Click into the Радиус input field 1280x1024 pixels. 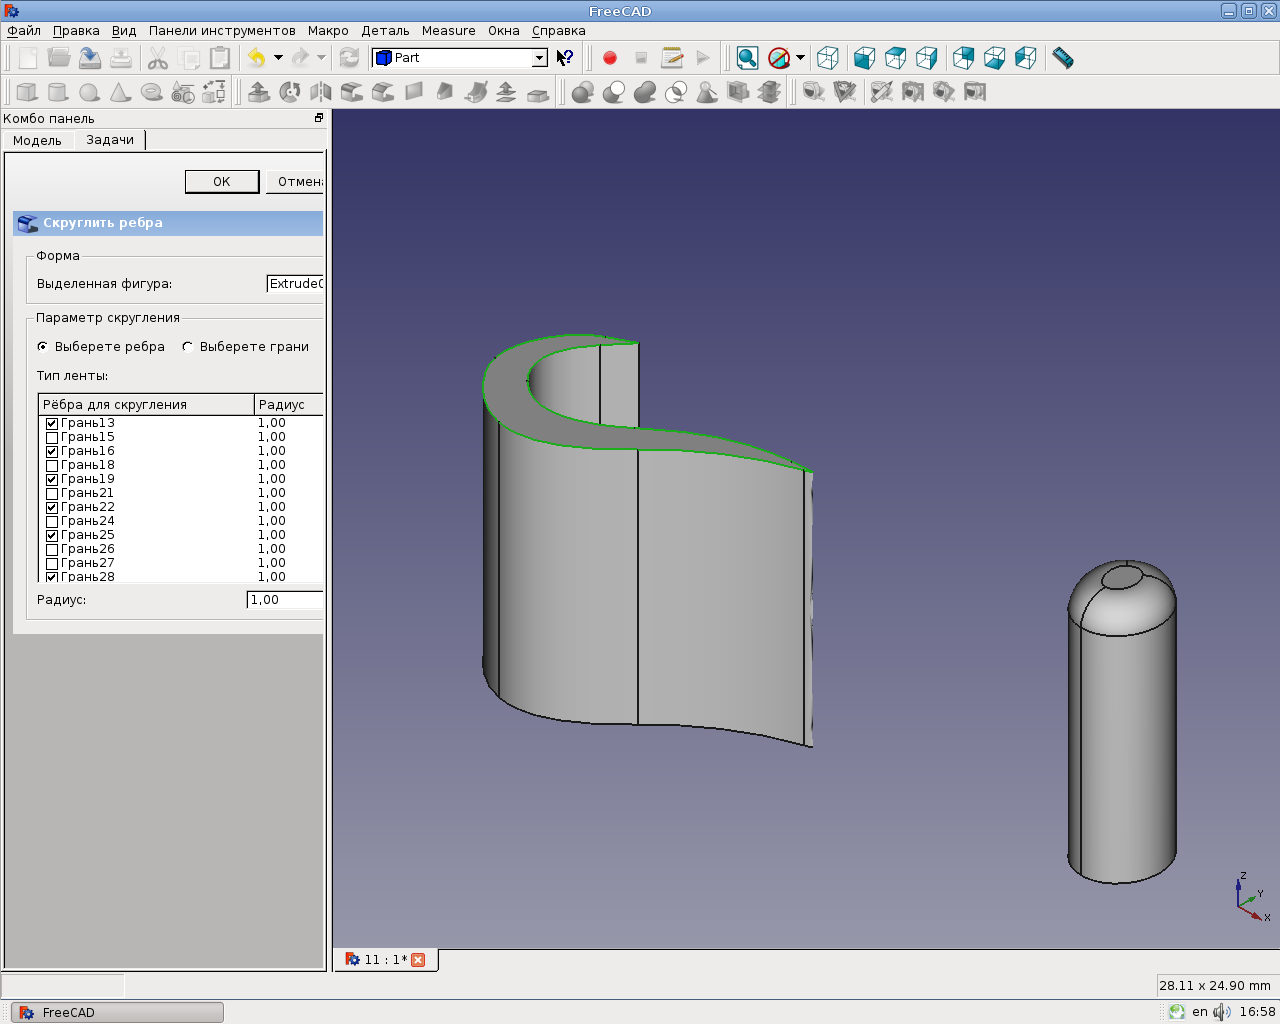[x=285, y=600]
